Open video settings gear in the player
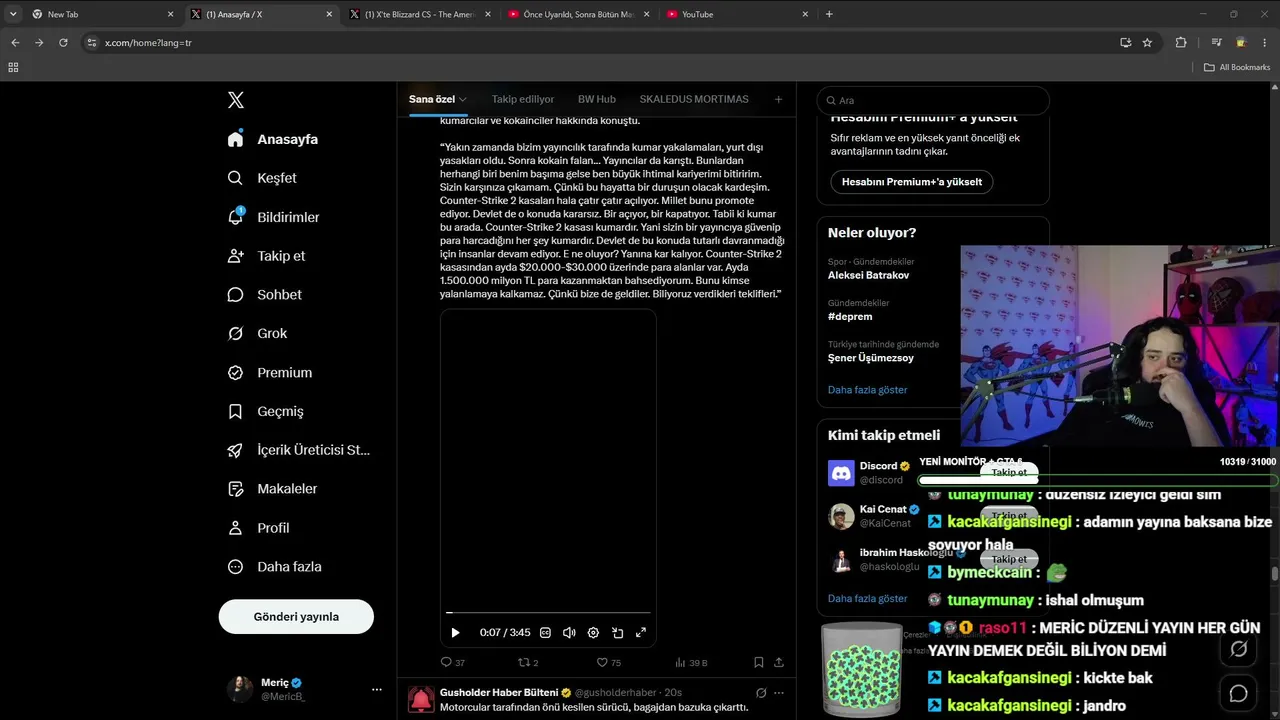Viewport: 1280px width, 720px height. [x=593, y=632]
